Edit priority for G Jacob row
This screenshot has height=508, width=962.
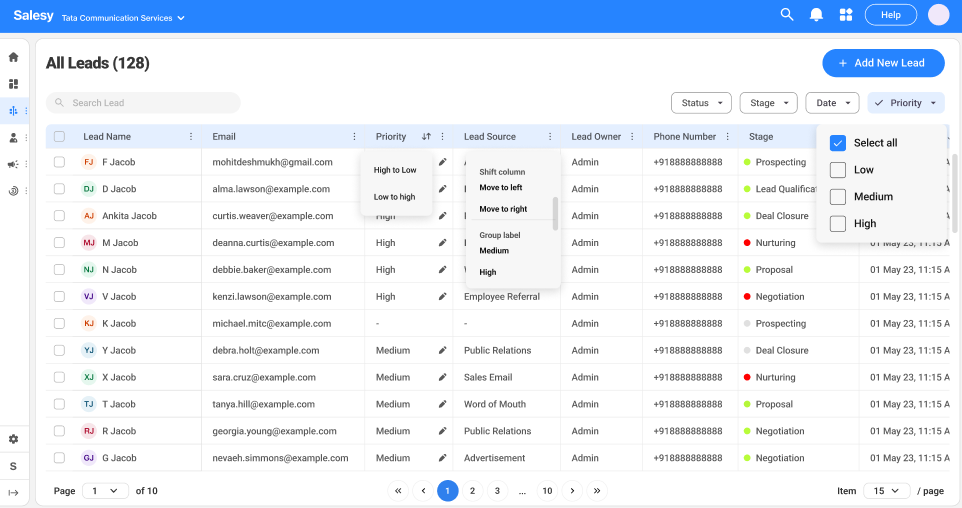coord(442,458)
